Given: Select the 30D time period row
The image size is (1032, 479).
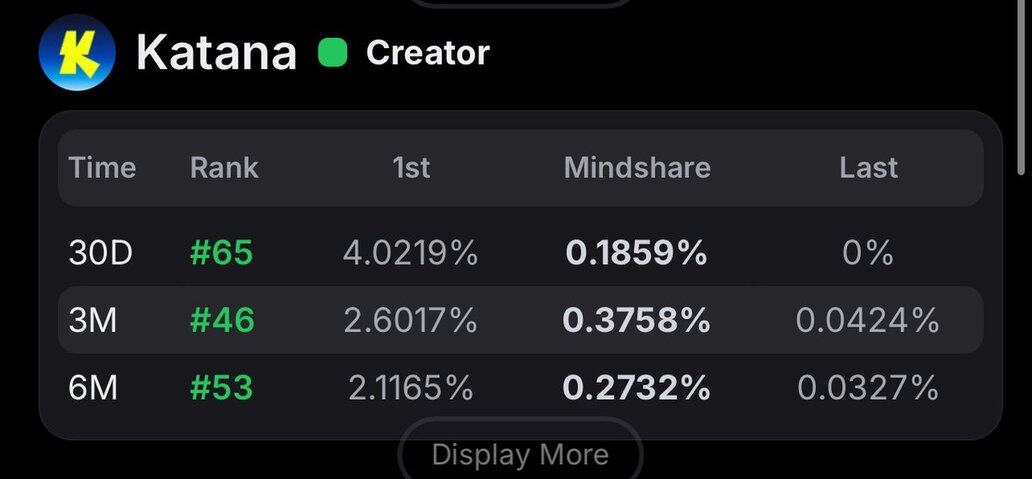Looking at the screenshot, I should (521, 253).
